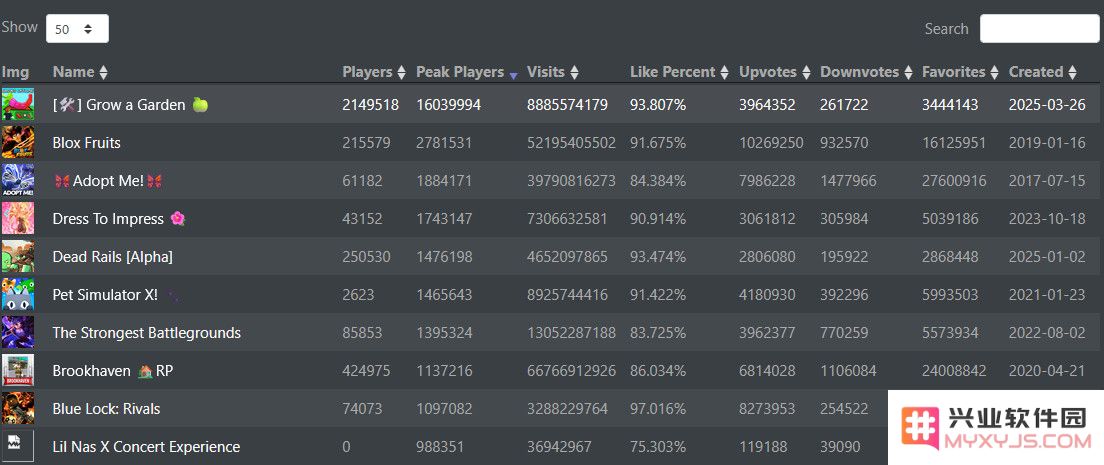The height and width of the screenshot is (465, 1104).
Task: Select Pet Simulator X! players value 2623
Action: pos(358,295)
